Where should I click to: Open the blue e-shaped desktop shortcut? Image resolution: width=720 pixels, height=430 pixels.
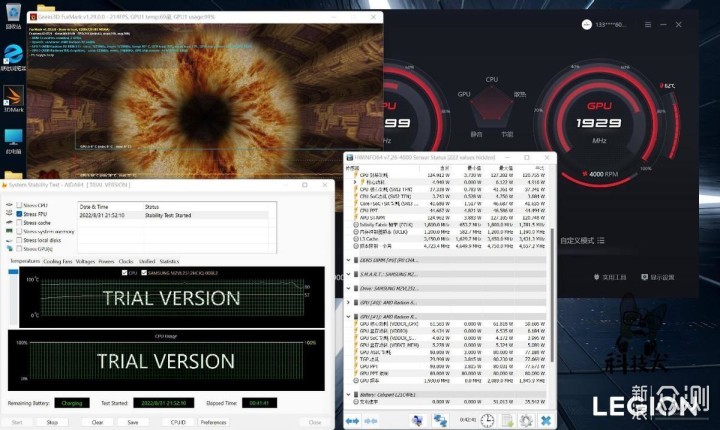click(13, 54)
